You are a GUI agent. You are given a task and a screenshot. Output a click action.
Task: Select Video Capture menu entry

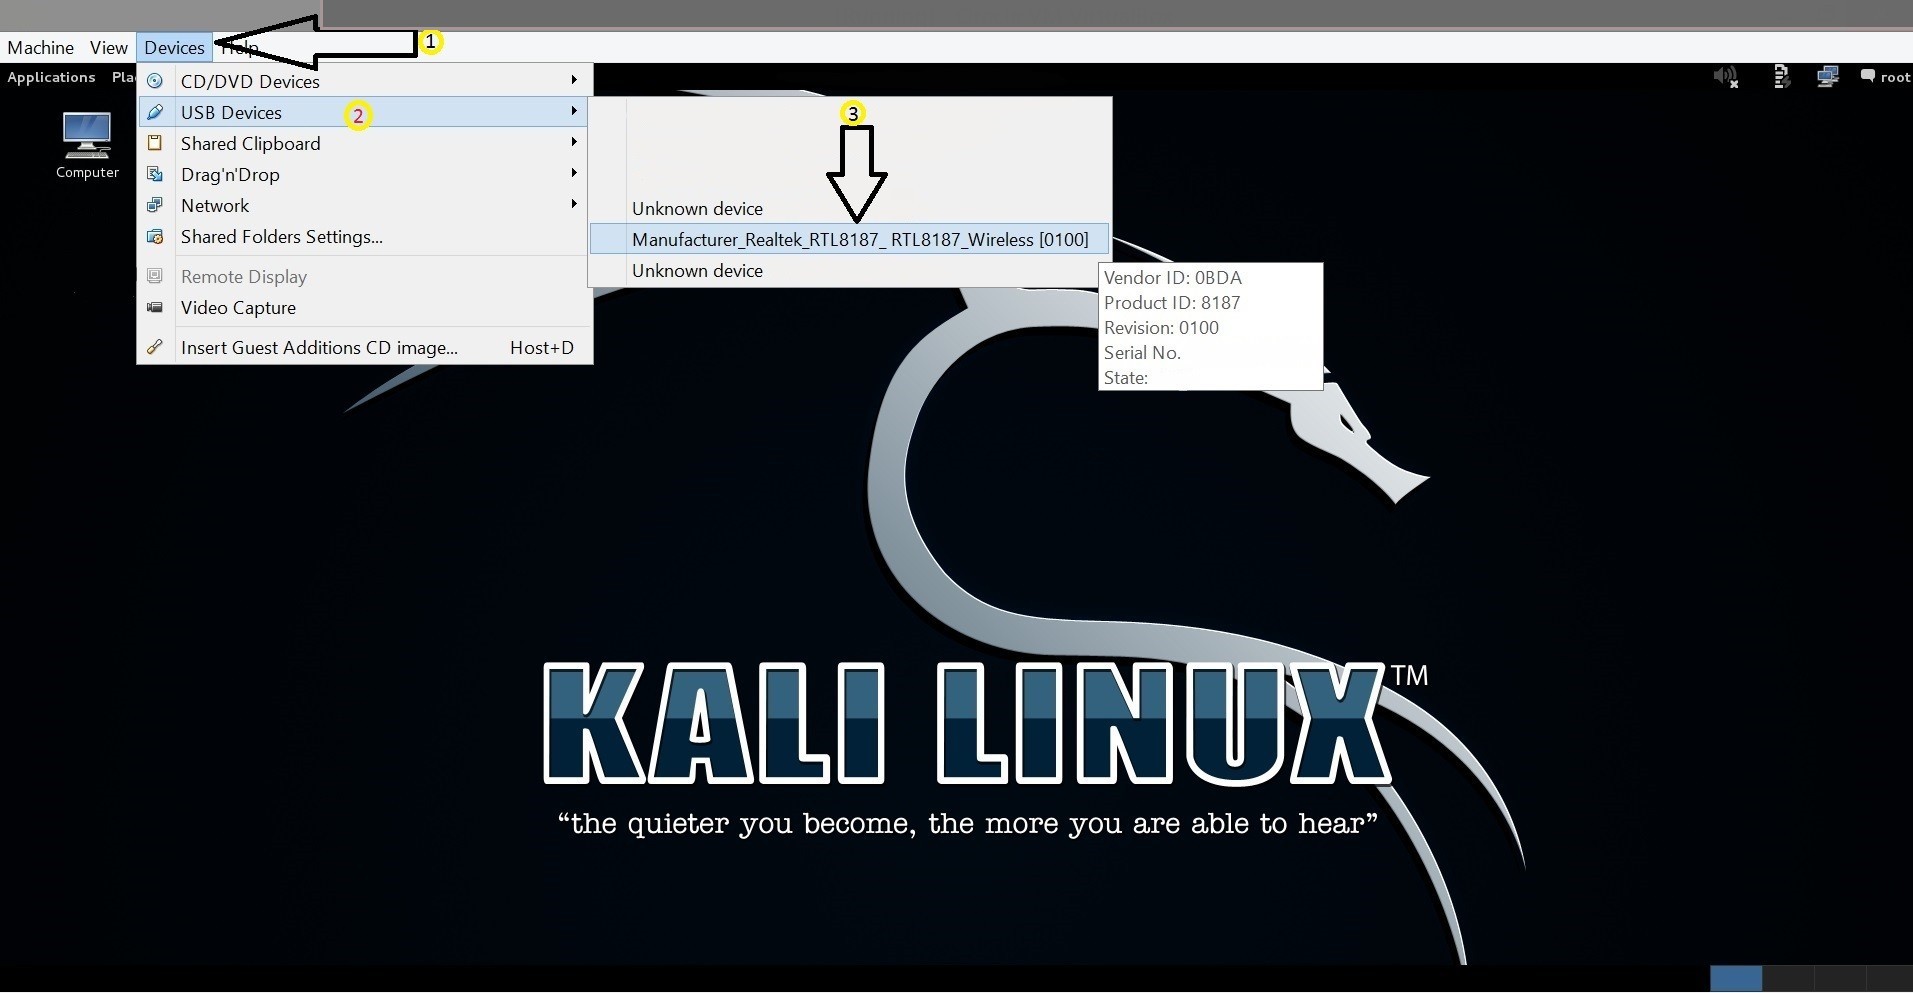pos(238,307)
